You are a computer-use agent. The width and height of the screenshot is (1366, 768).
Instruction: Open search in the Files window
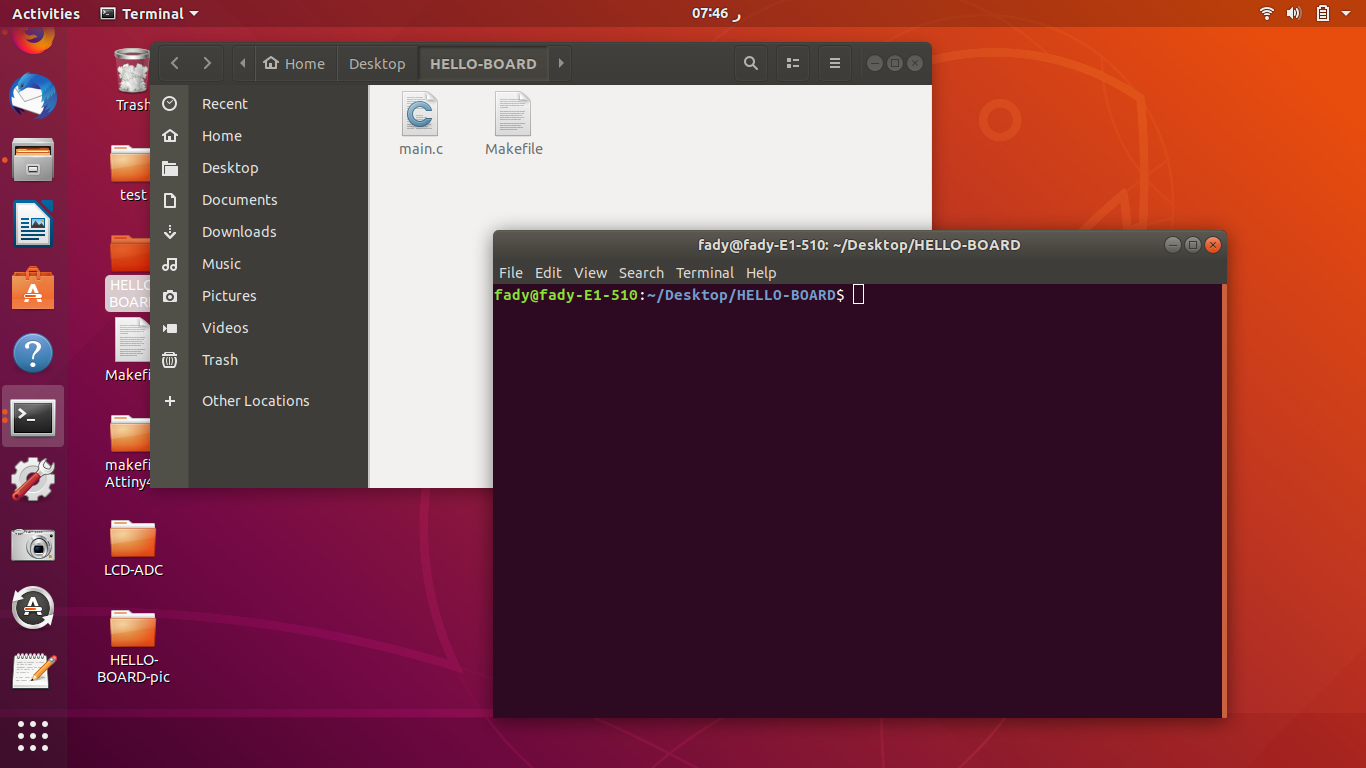[751, 63]
